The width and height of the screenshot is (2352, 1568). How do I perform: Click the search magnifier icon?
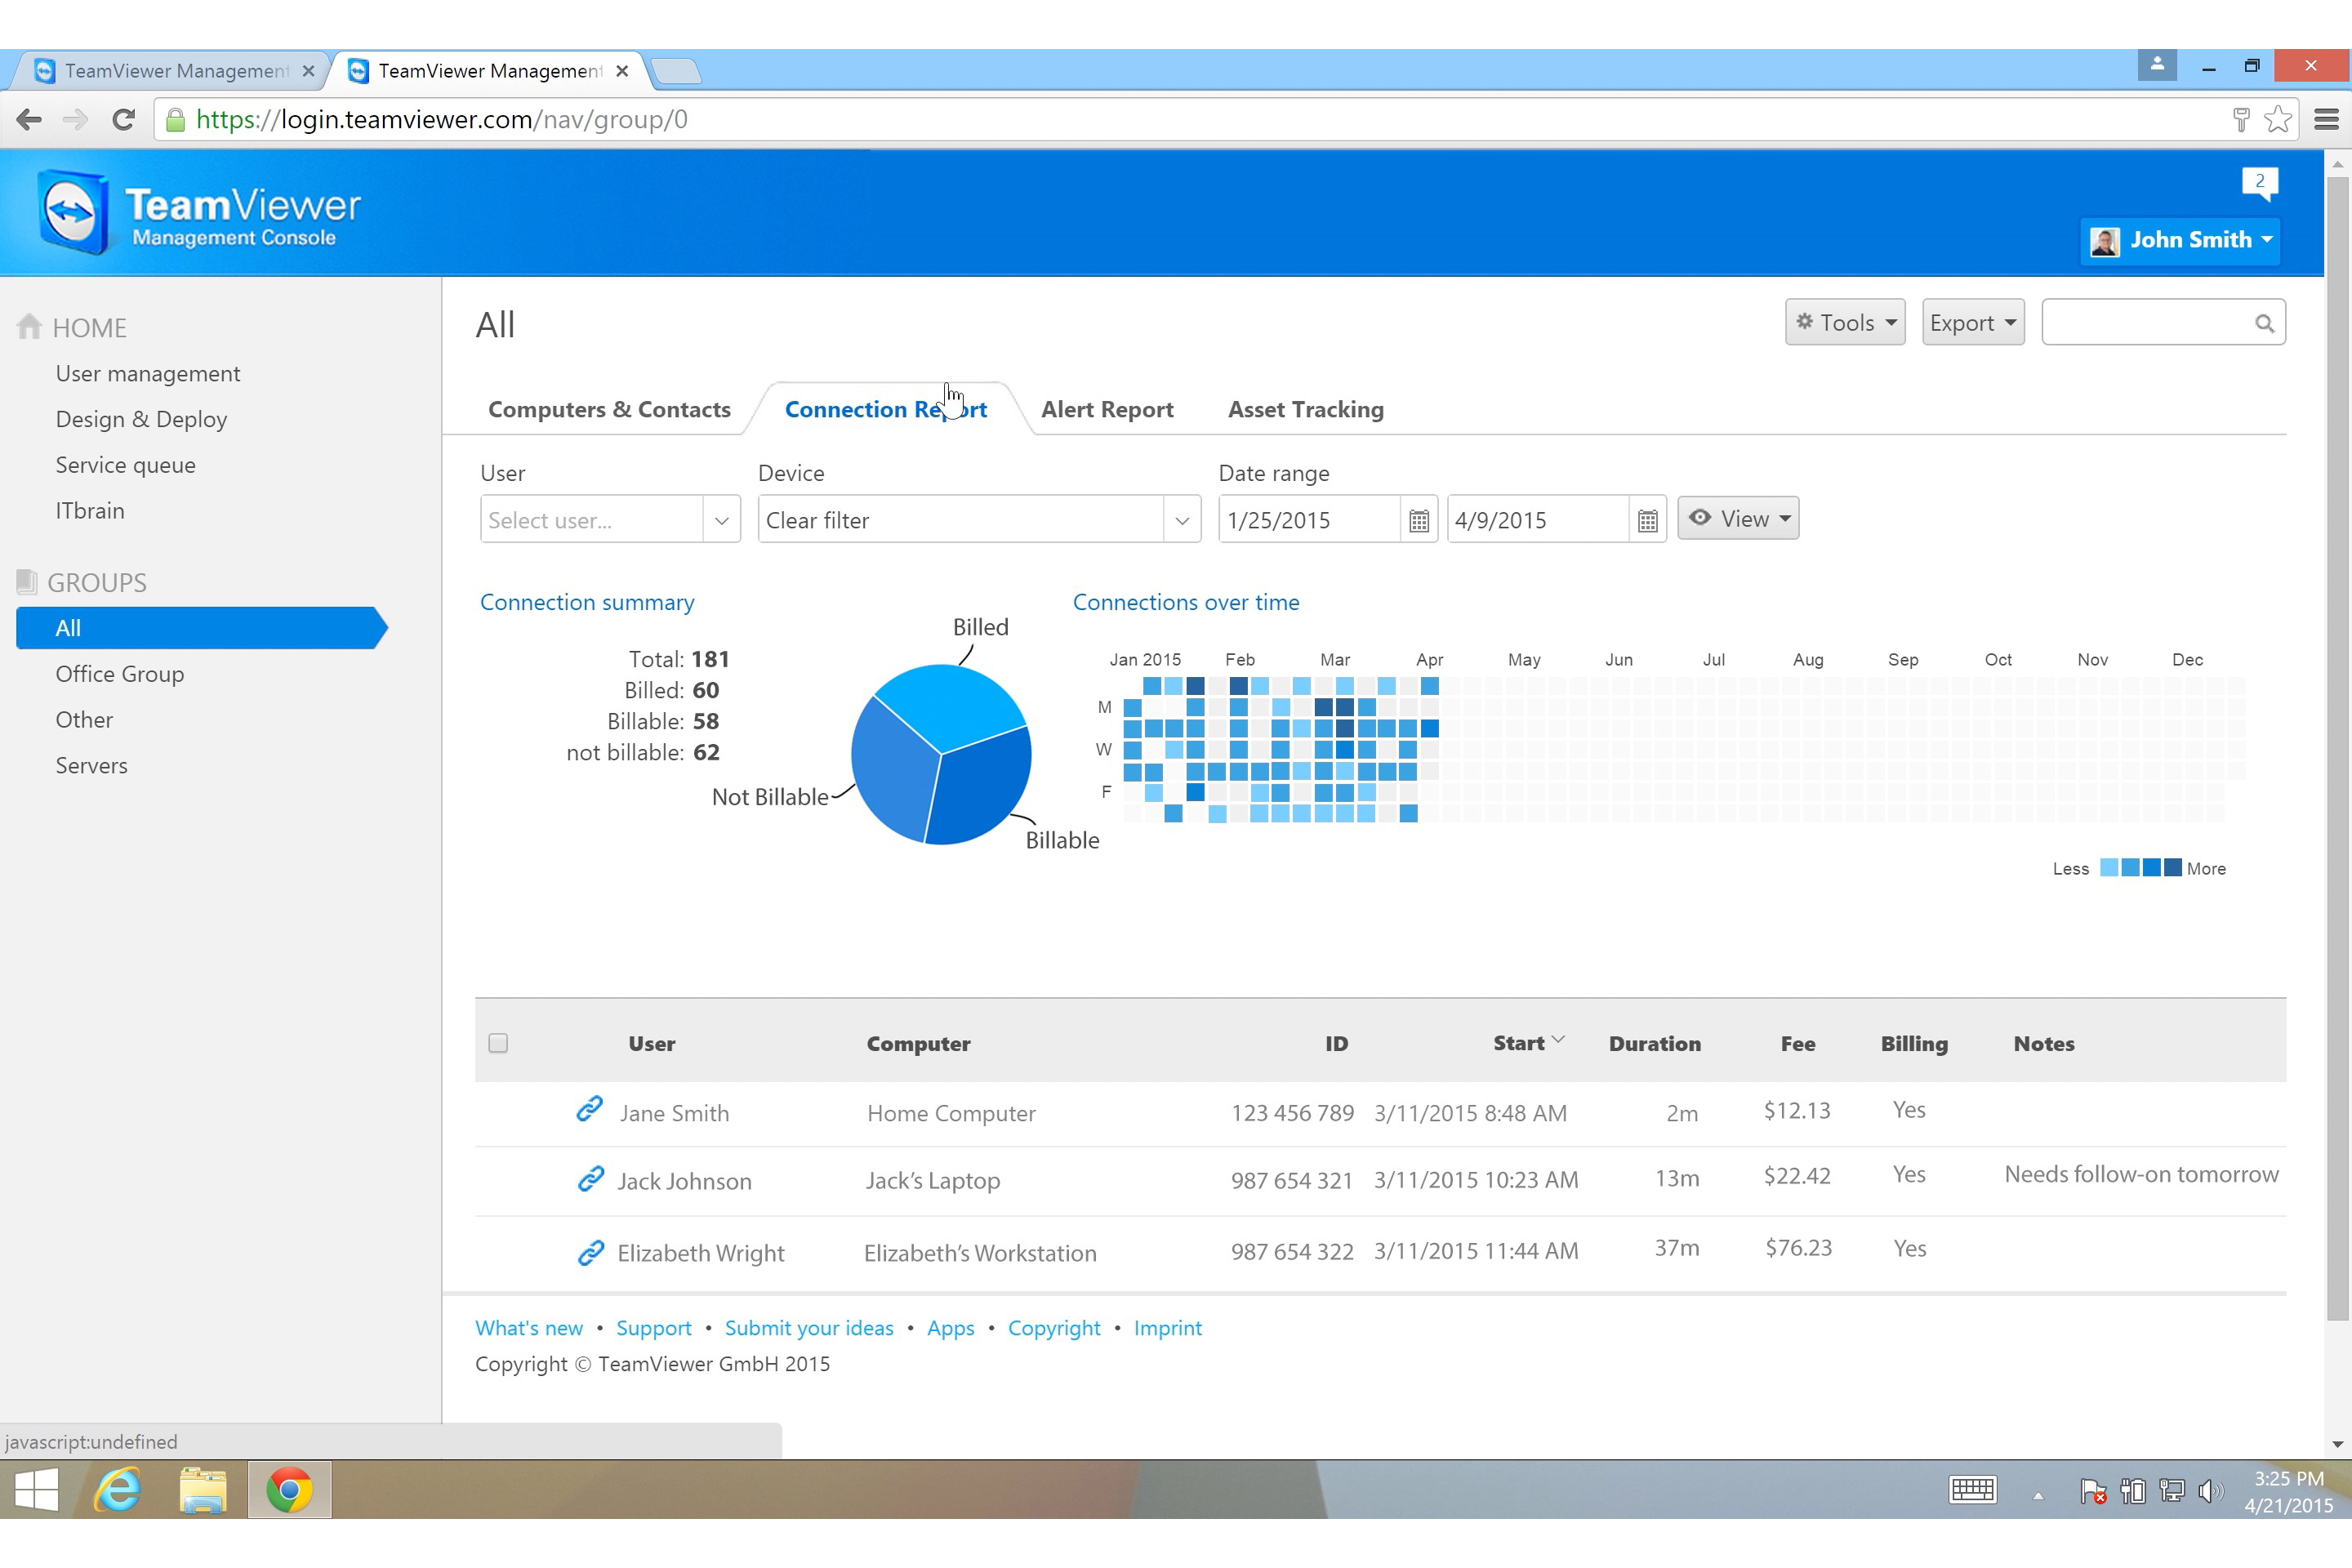pyautogui.click(x=2264, y=324)
